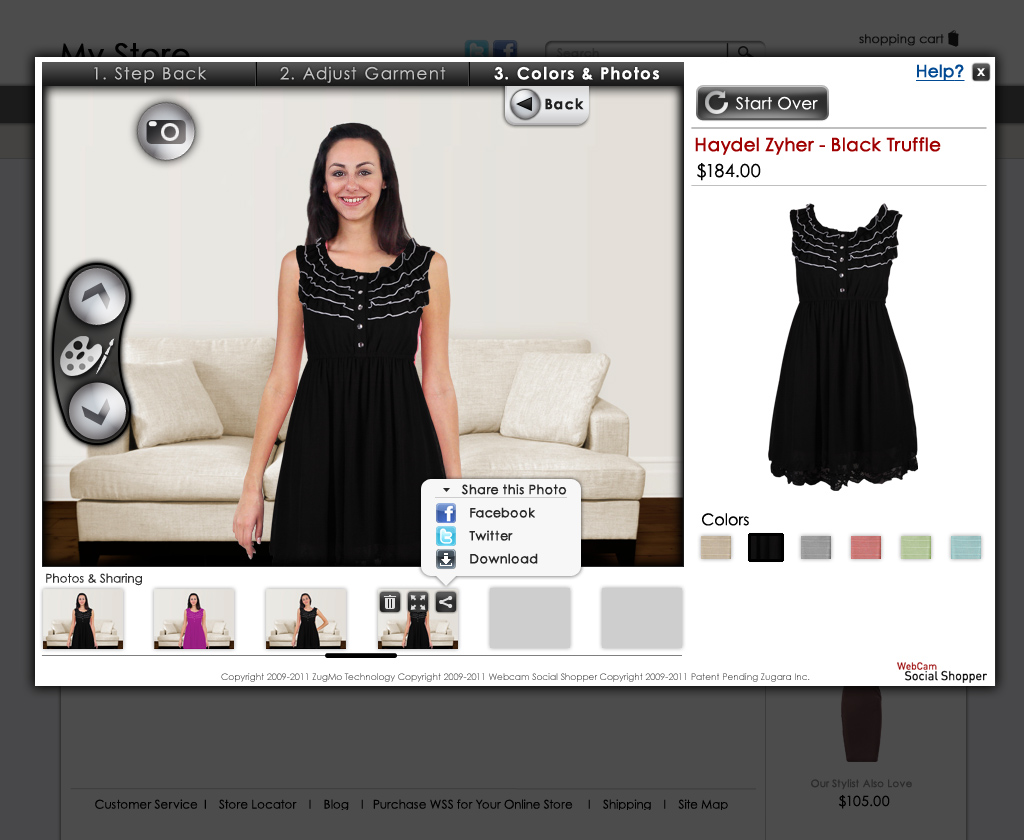Click the Facebook icon in store header
The height and width of the screenshot is (840, 1024).
[x=505, y=49]
